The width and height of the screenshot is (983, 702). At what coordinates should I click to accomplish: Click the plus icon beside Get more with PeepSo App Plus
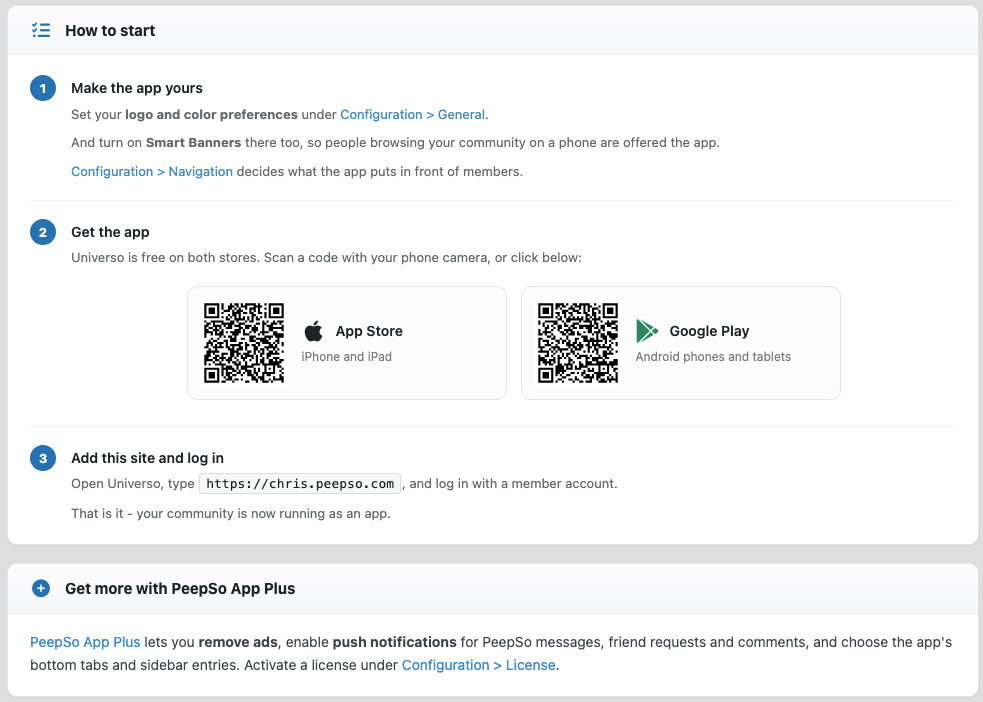41,589
